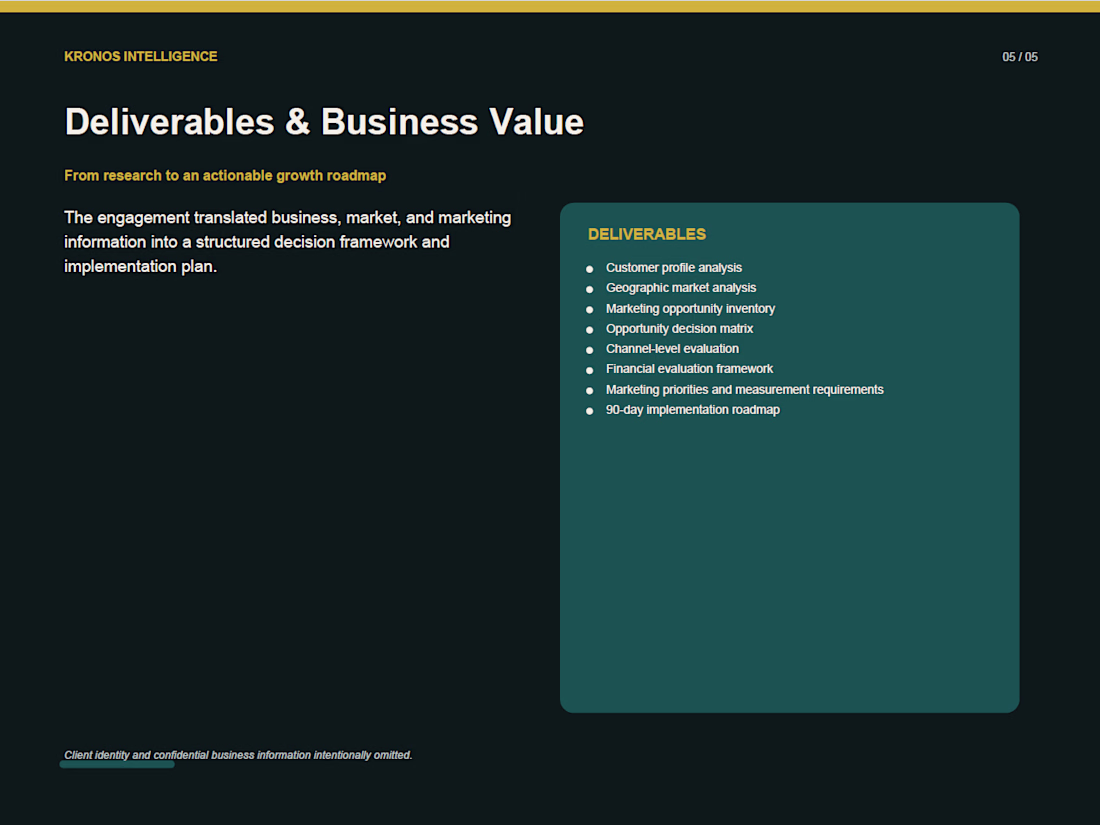Click the confidentiality footer note

[238, 756]
